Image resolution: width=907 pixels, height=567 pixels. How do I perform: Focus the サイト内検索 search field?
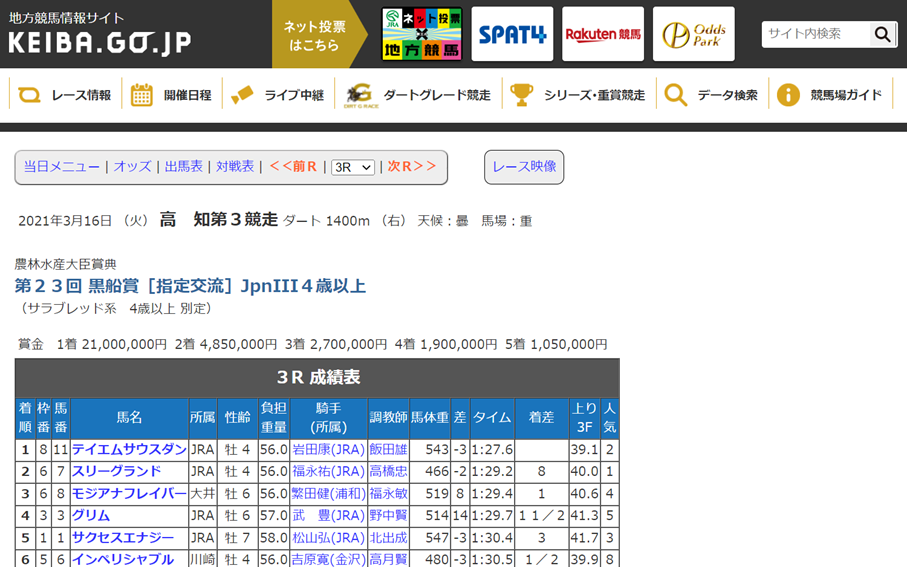(x=814, y=34)
